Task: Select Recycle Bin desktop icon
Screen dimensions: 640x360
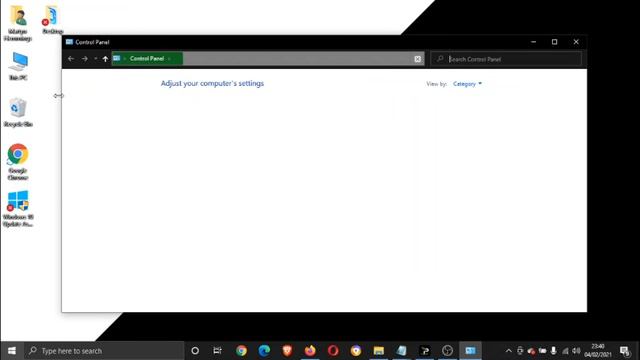Action: (x=18, y=112)
